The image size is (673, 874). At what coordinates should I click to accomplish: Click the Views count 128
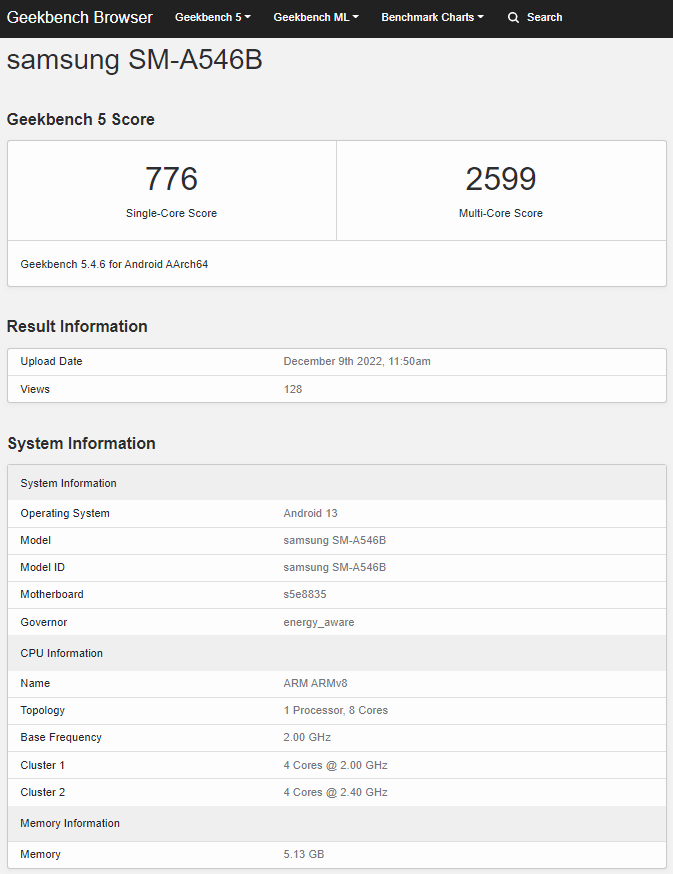pos(293,389)
